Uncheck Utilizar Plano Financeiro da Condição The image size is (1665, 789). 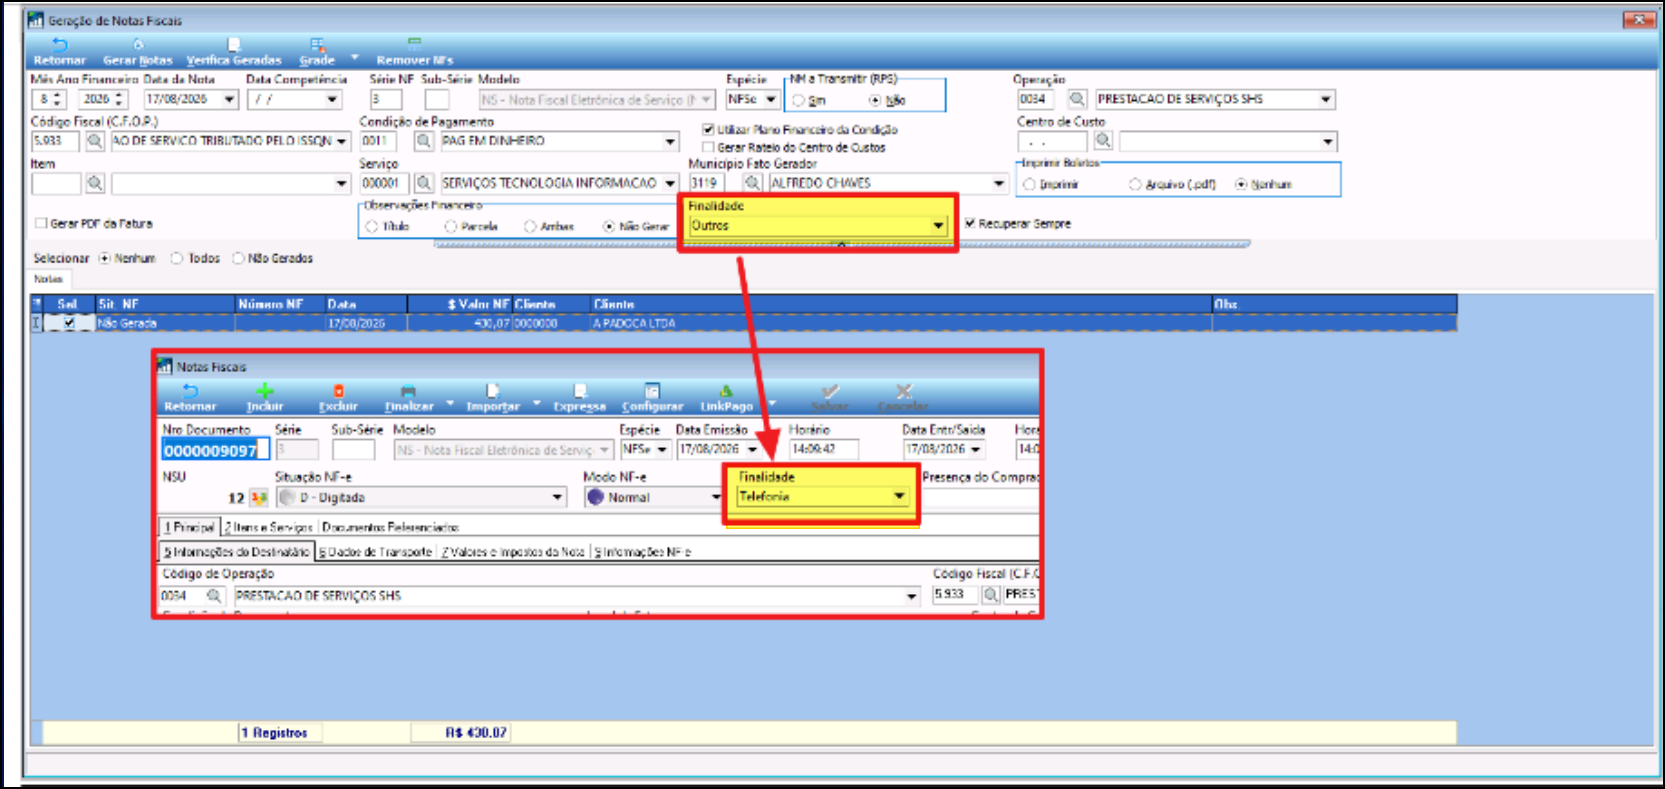[x=708, y=129]
